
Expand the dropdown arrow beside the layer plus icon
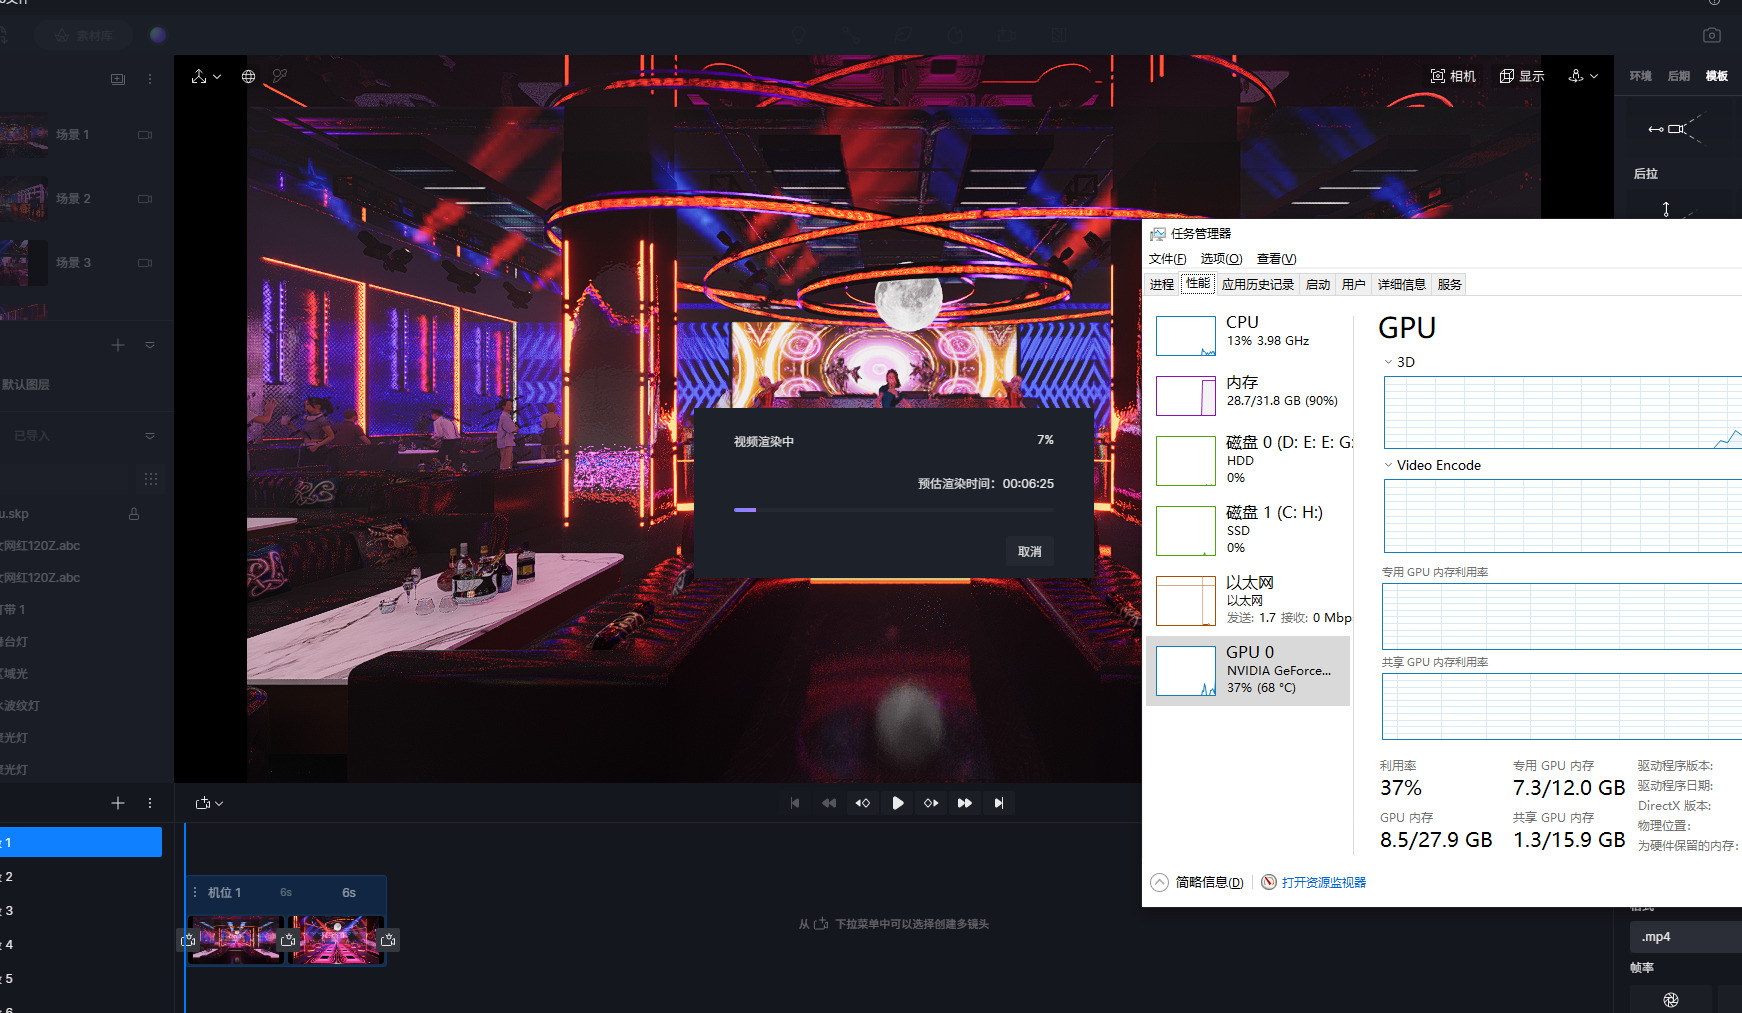click(x=150, y=345)
